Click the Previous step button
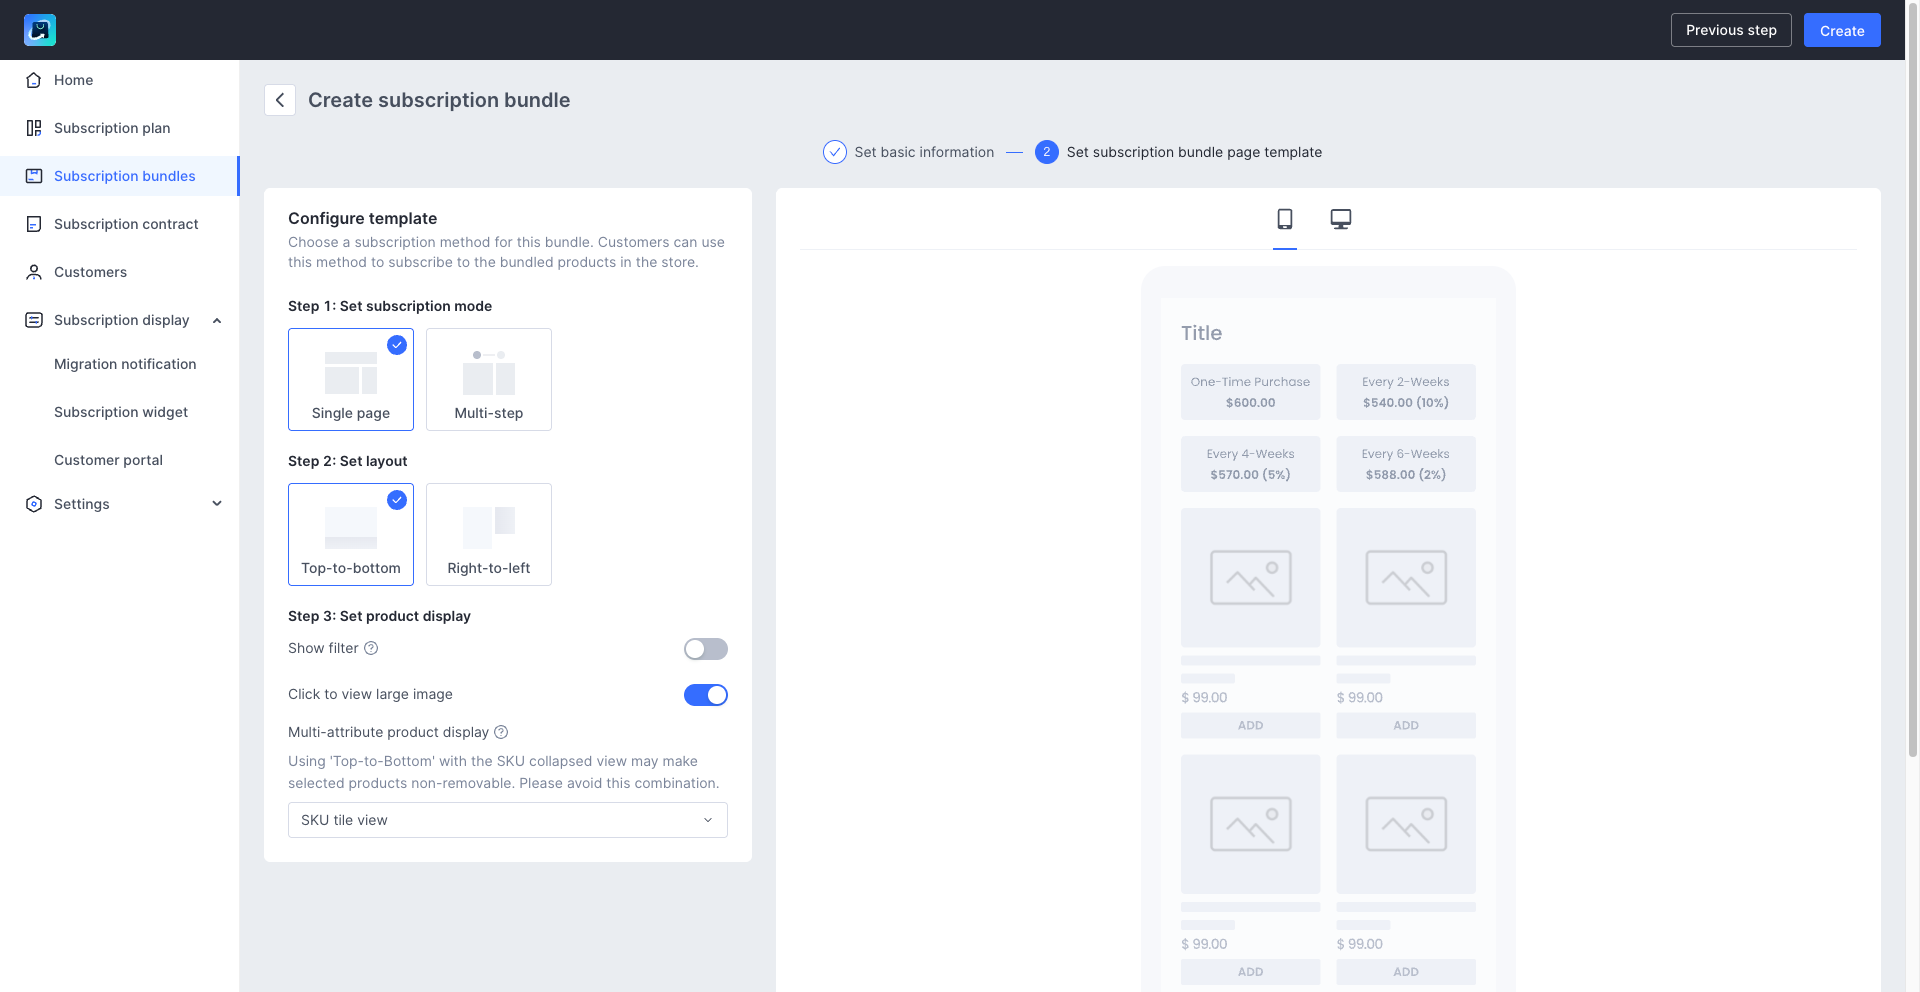This screenshot has width=1920, height=992. point(1730,30)
